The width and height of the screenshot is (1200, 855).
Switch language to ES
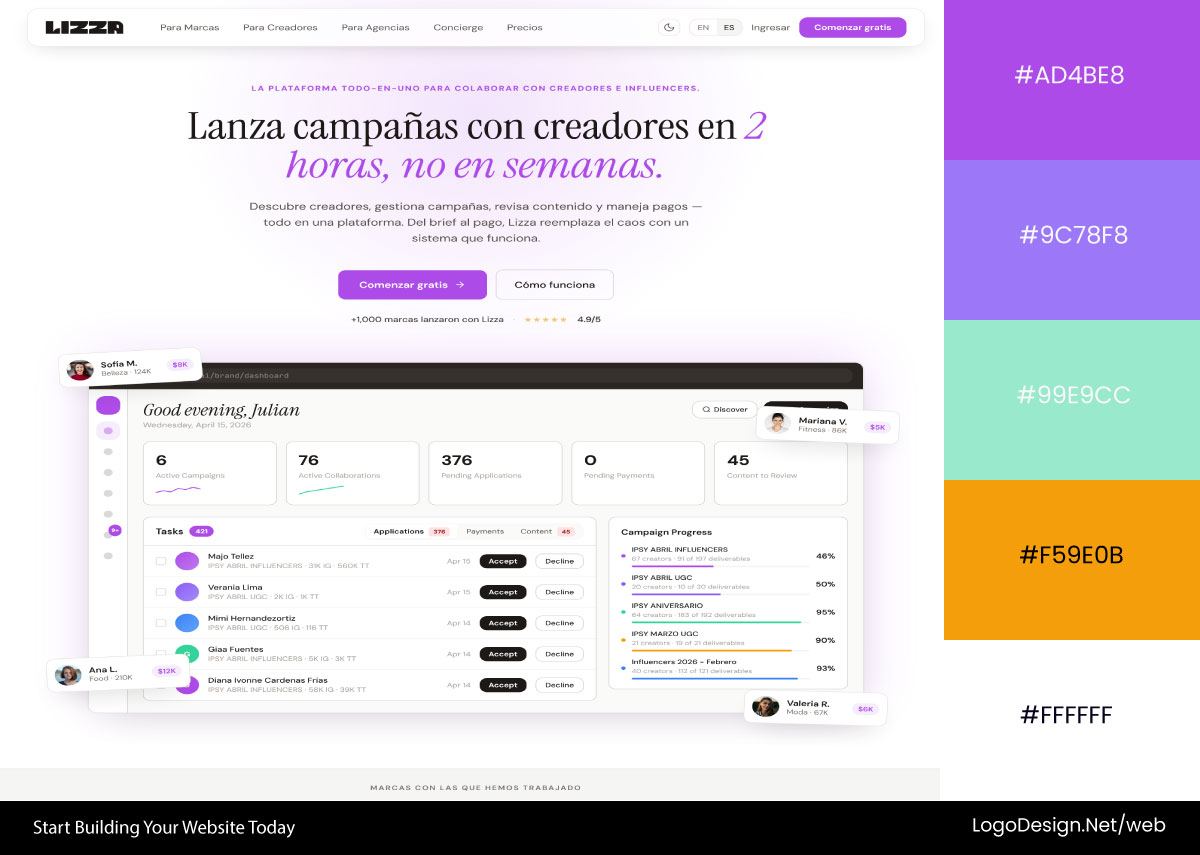[729, 27]
